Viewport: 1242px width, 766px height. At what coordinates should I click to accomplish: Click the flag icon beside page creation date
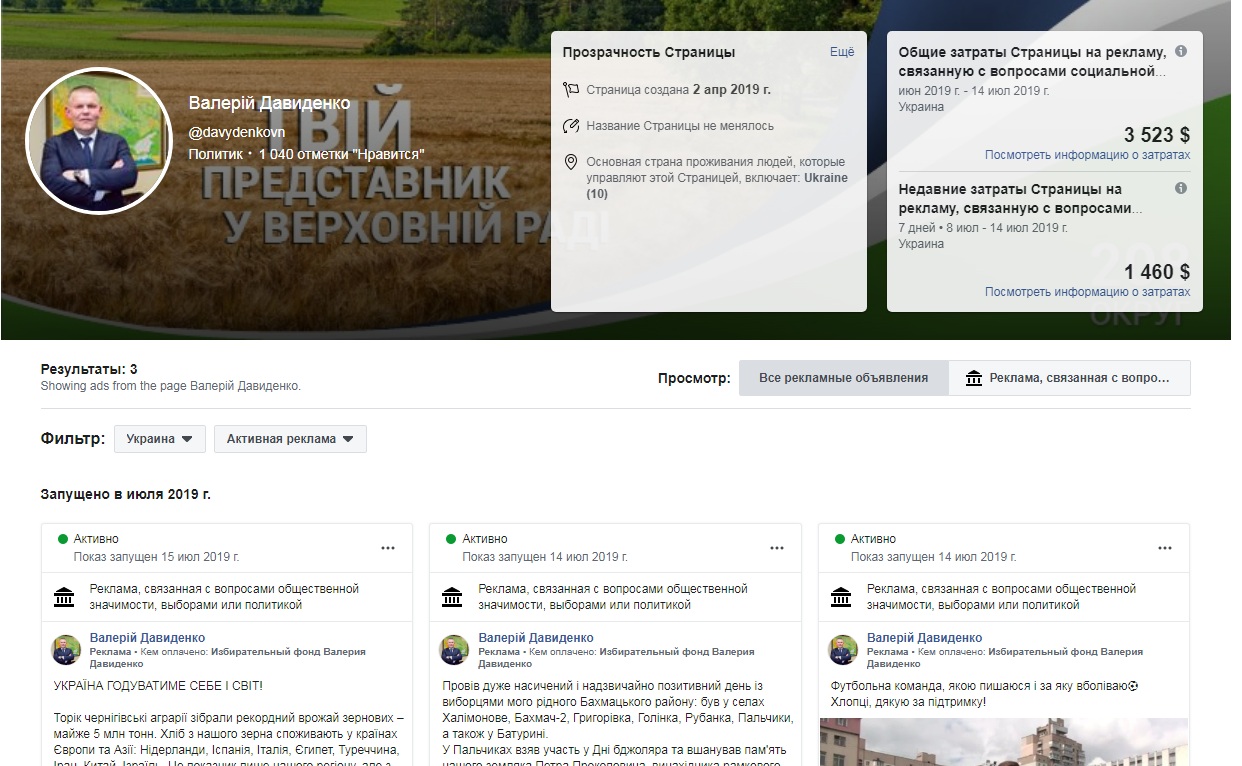(571, 89)
